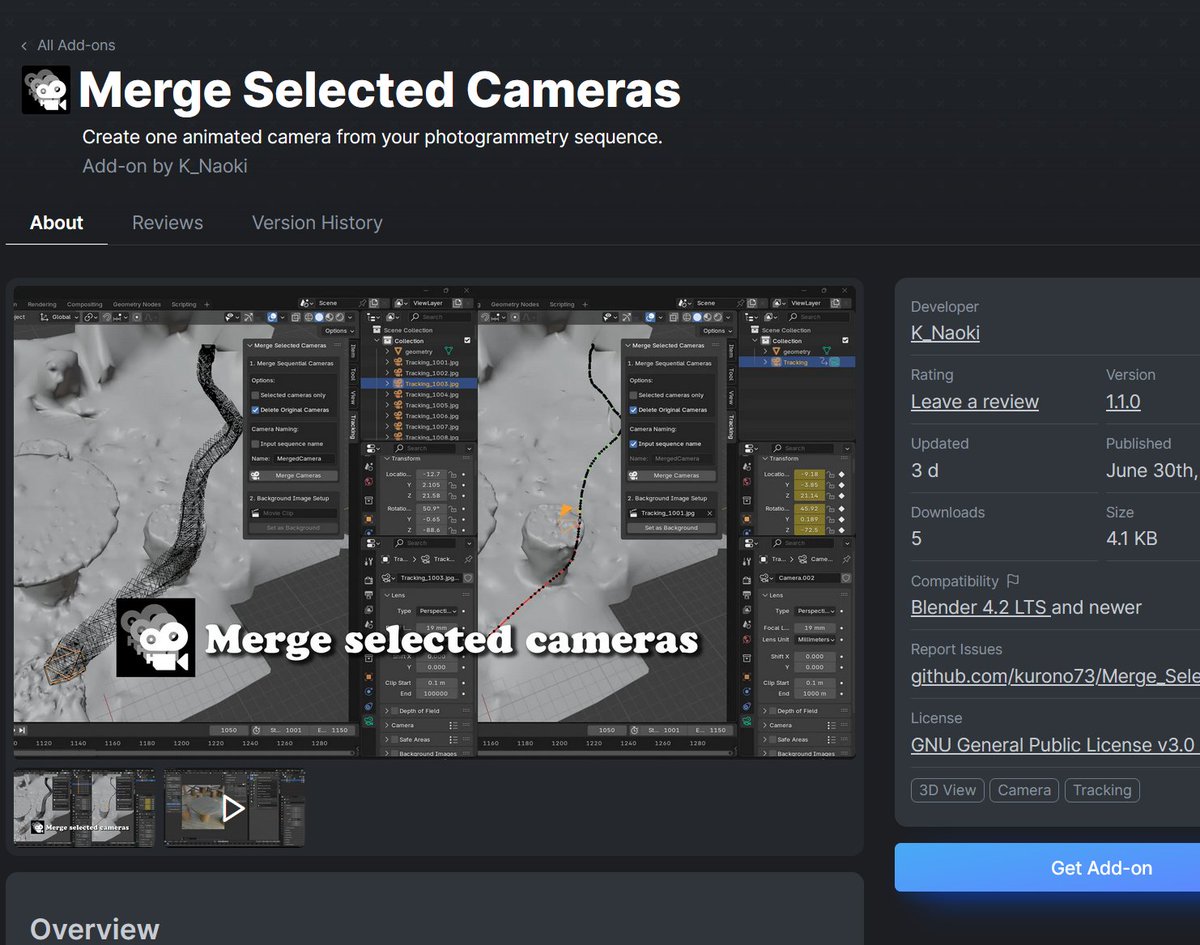Click the back chevron beside All Add-ons
The image size is (1200, 945).
pos(24,46)
